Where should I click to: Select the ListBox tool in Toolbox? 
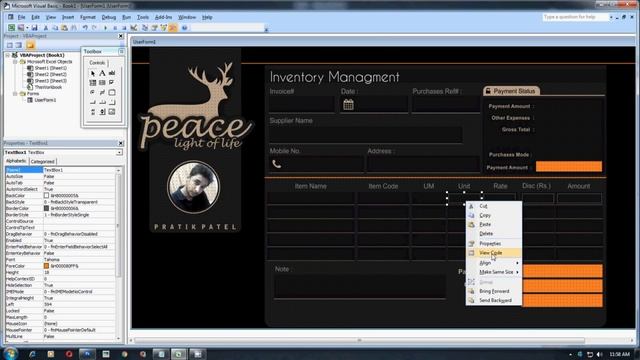click(102, 82)
